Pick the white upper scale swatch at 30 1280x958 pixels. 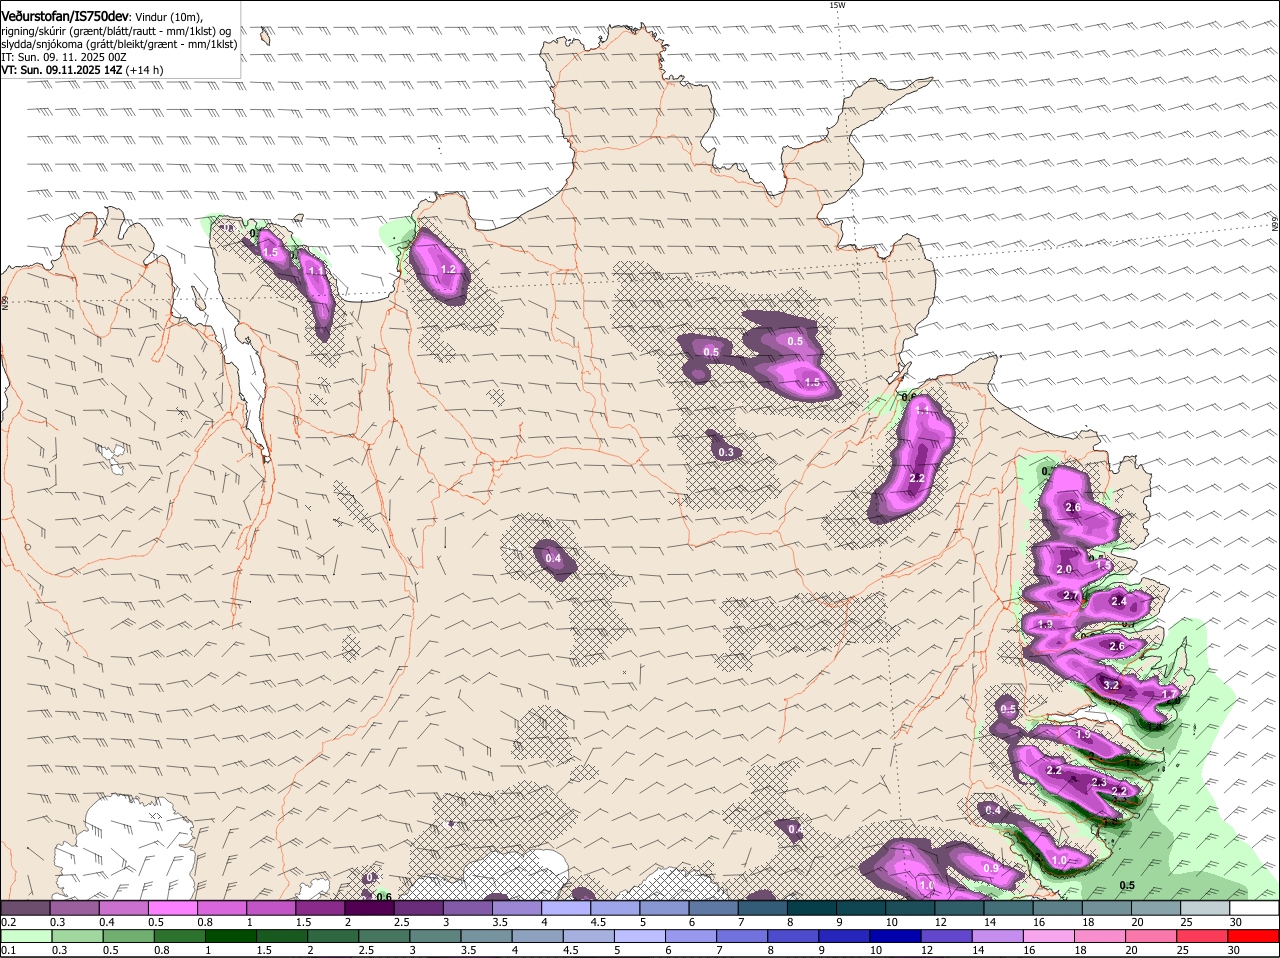(x=1254, y=908)
